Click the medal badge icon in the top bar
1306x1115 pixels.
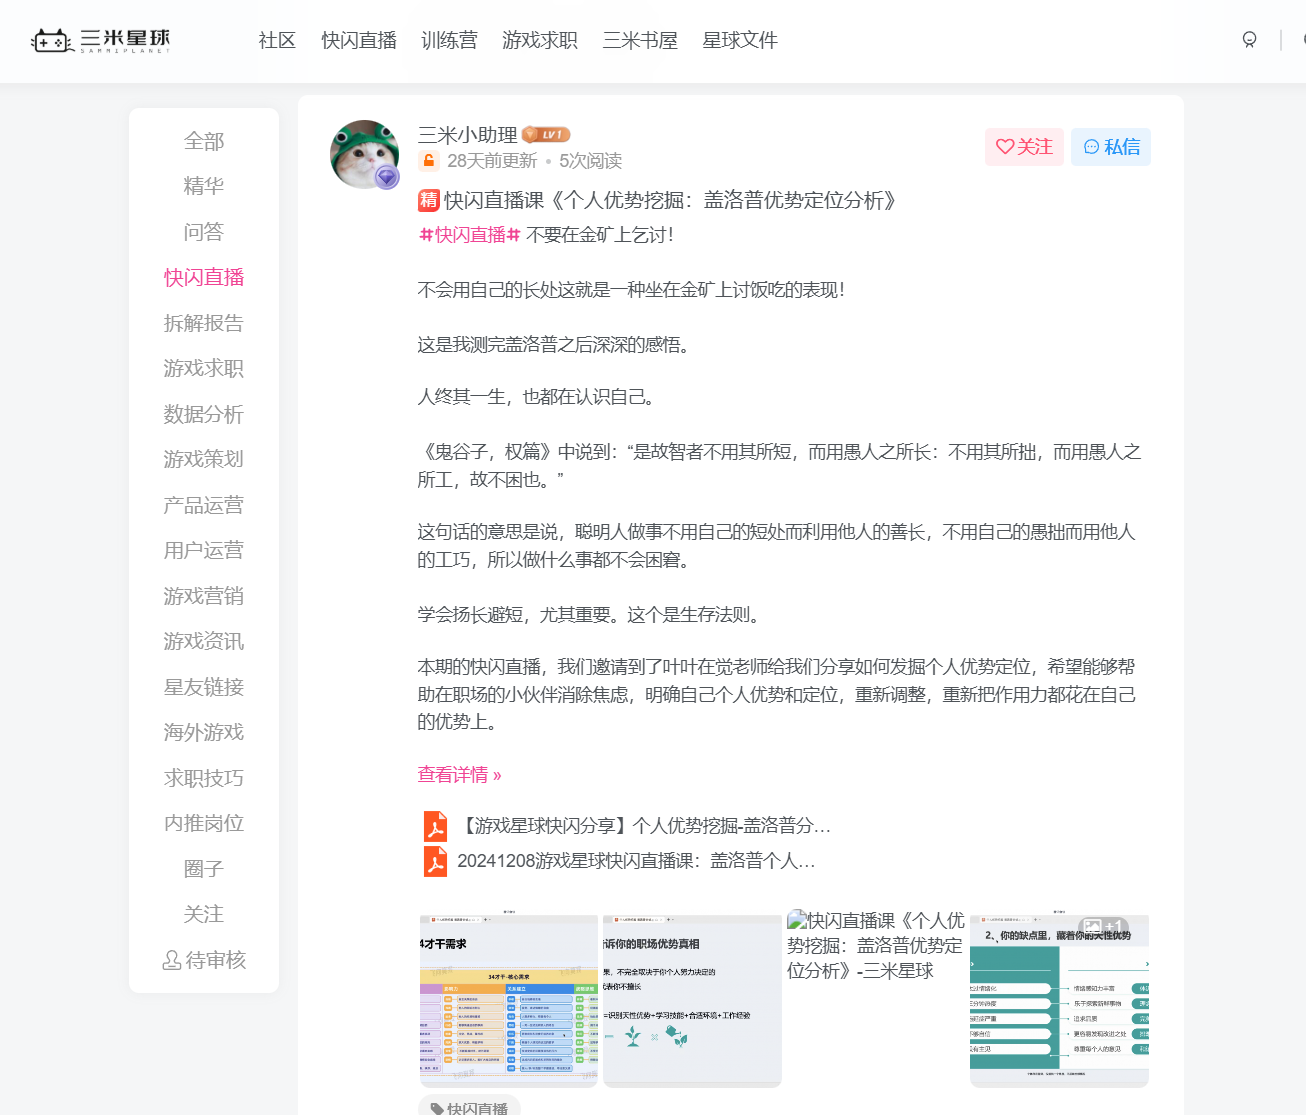pyautogui.click(x=1249, y=39)
